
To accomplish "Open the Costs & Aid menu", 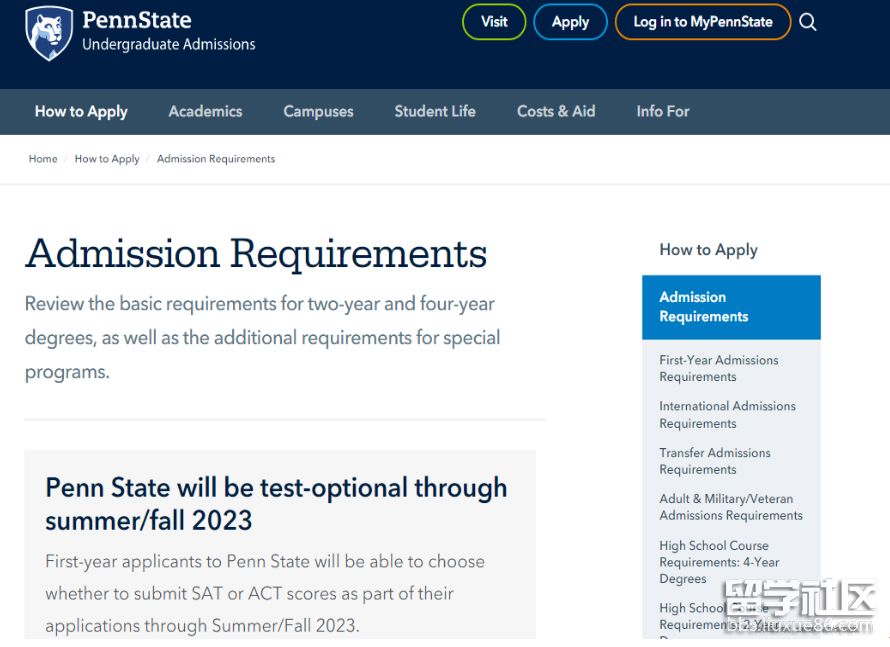I will (x=556, y=111).
